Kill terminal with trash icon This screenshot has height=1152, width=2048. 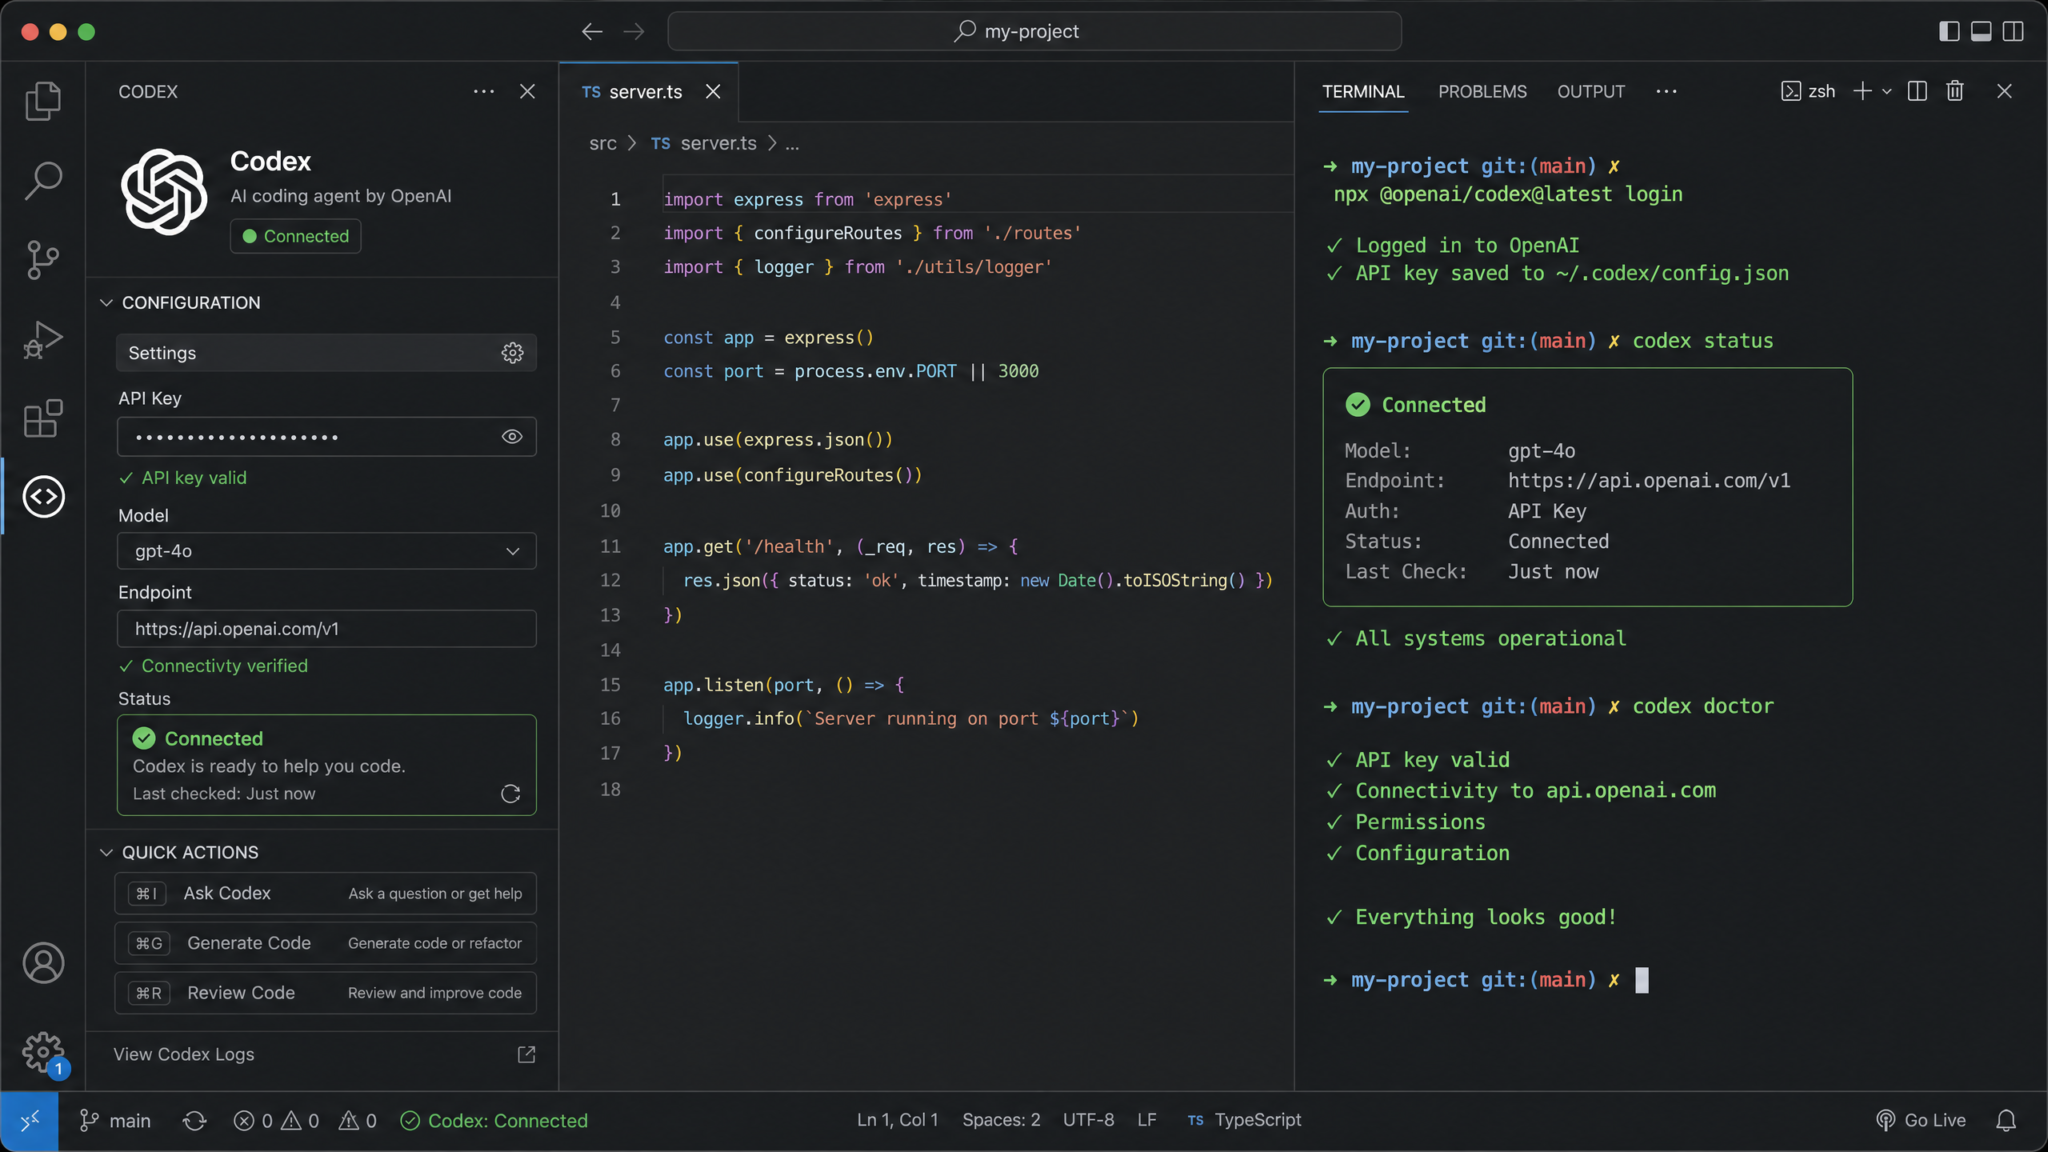[1955, 91]
